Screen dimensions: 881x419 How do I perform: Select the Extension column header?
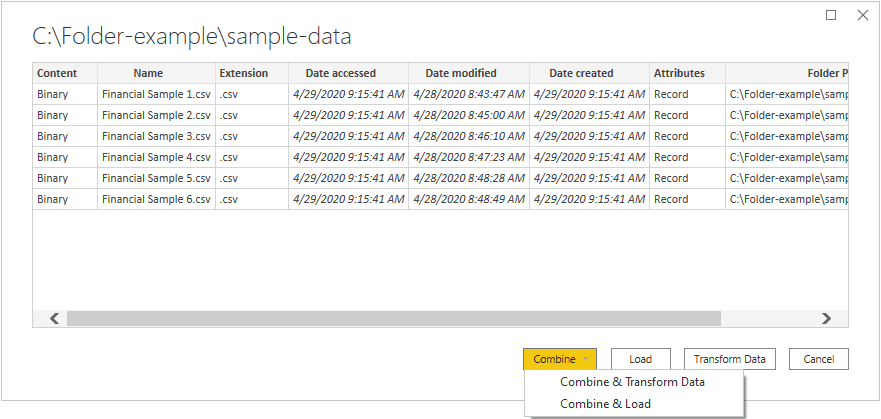point(244,73)
